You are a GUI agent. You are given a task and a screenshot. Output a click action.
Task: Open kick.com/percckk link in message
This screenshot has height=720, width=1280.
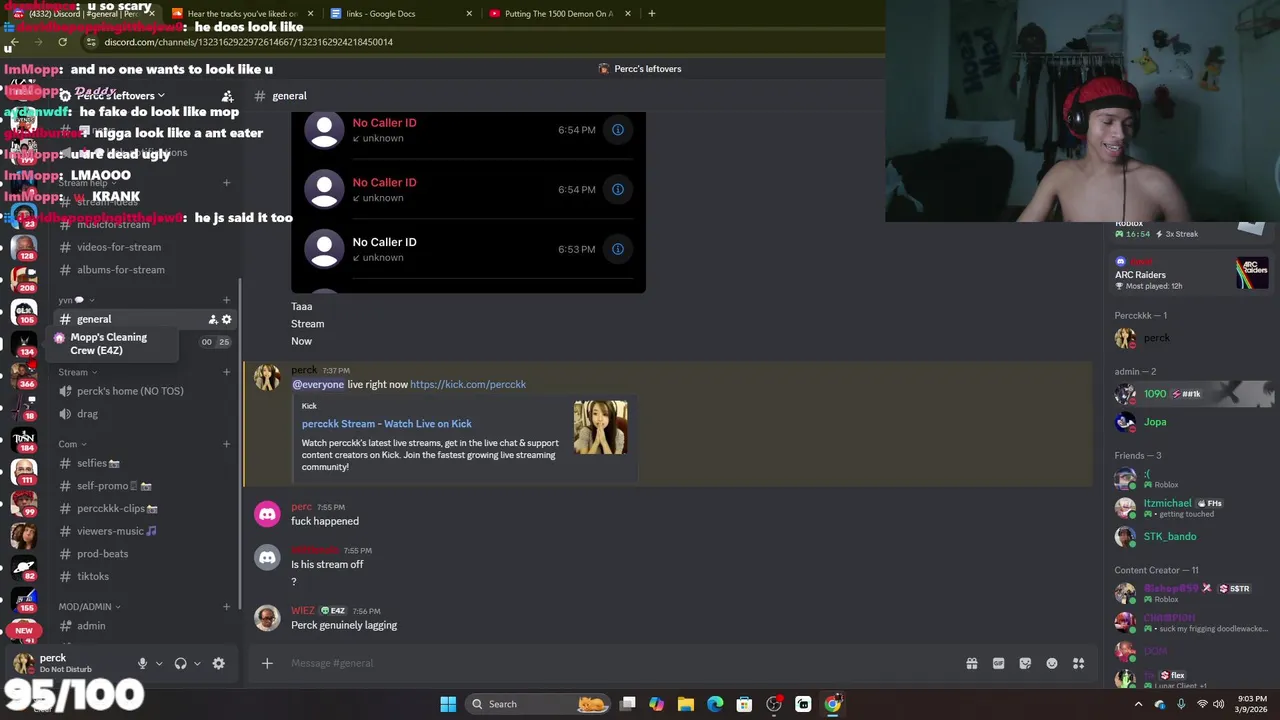(x=468, y=384)
